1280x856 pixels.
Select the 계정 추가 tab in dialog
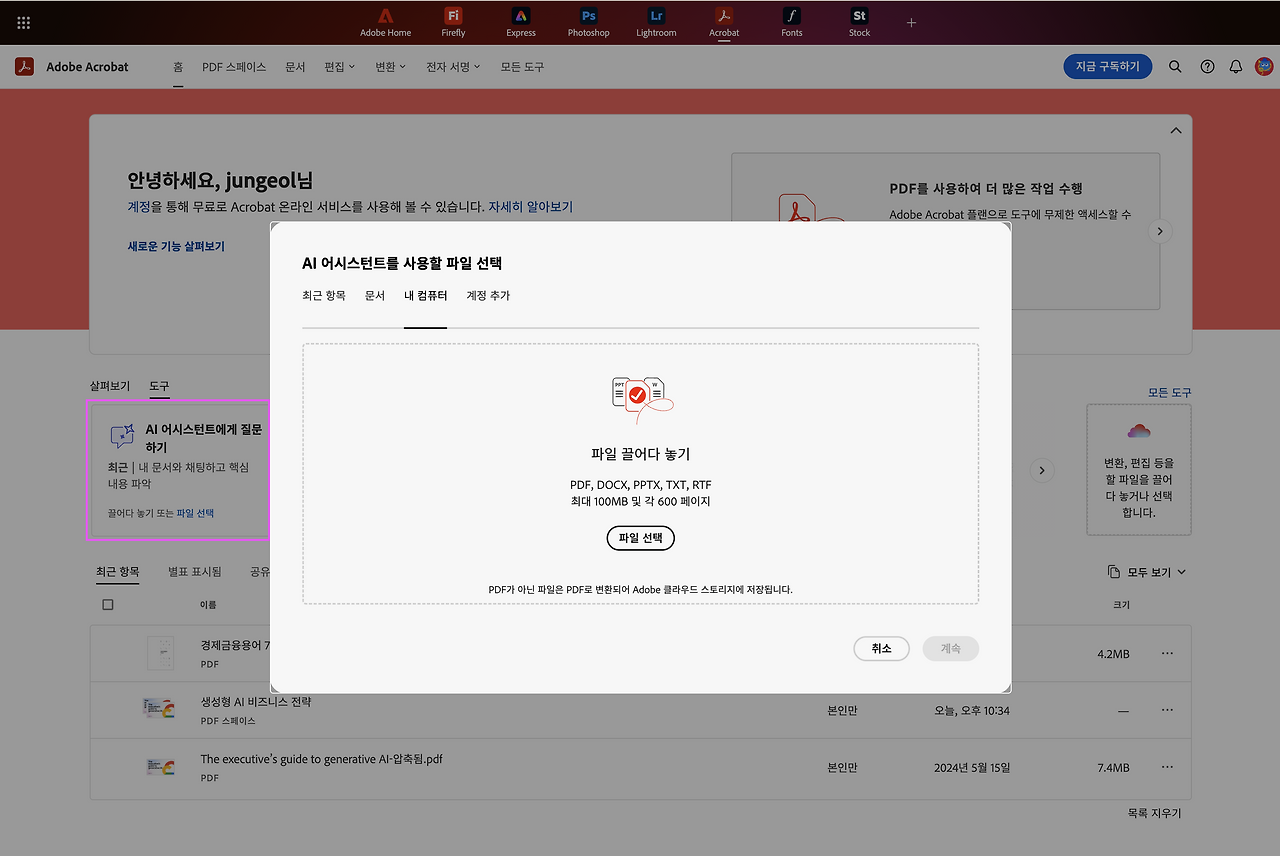point(488,296)
